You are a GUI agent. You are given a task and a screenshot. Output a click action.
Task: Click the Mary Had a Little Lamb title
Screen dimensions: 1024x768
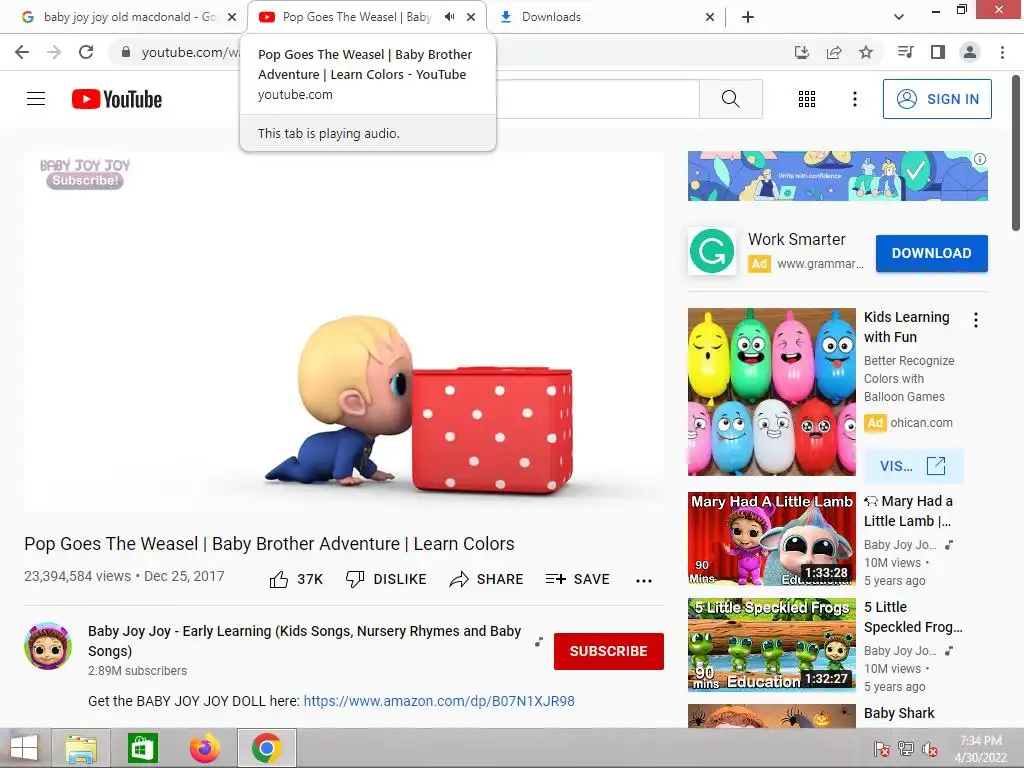point(908,511)
